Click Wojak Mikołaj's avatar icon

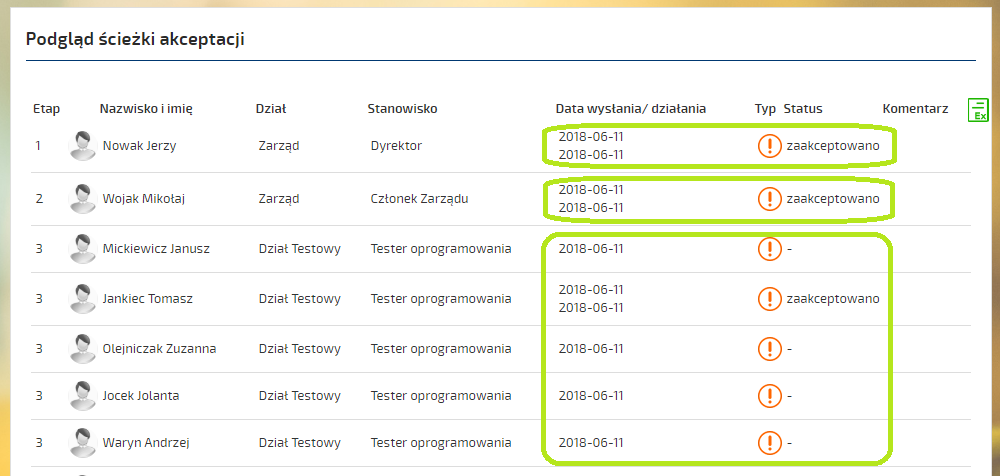pyautogui.click(x=82, y=198)
